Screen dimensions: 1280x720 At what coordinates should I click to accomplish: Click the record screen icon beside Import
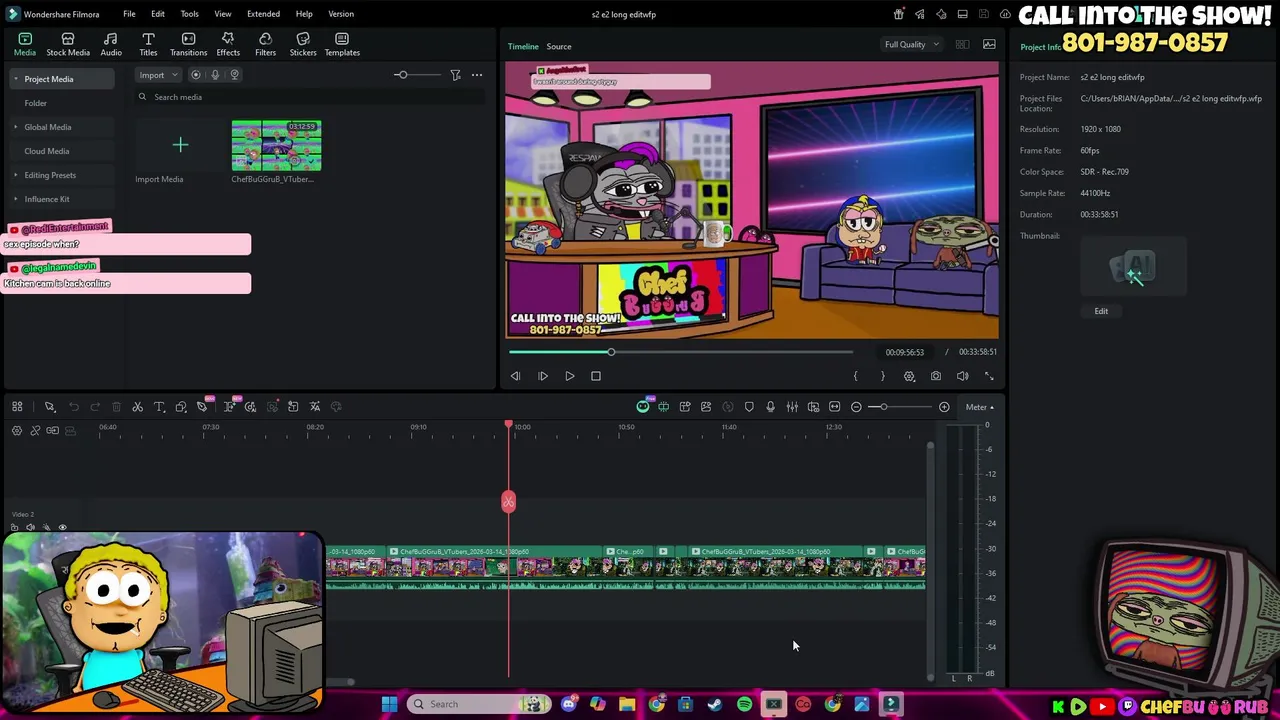point(196,75)
